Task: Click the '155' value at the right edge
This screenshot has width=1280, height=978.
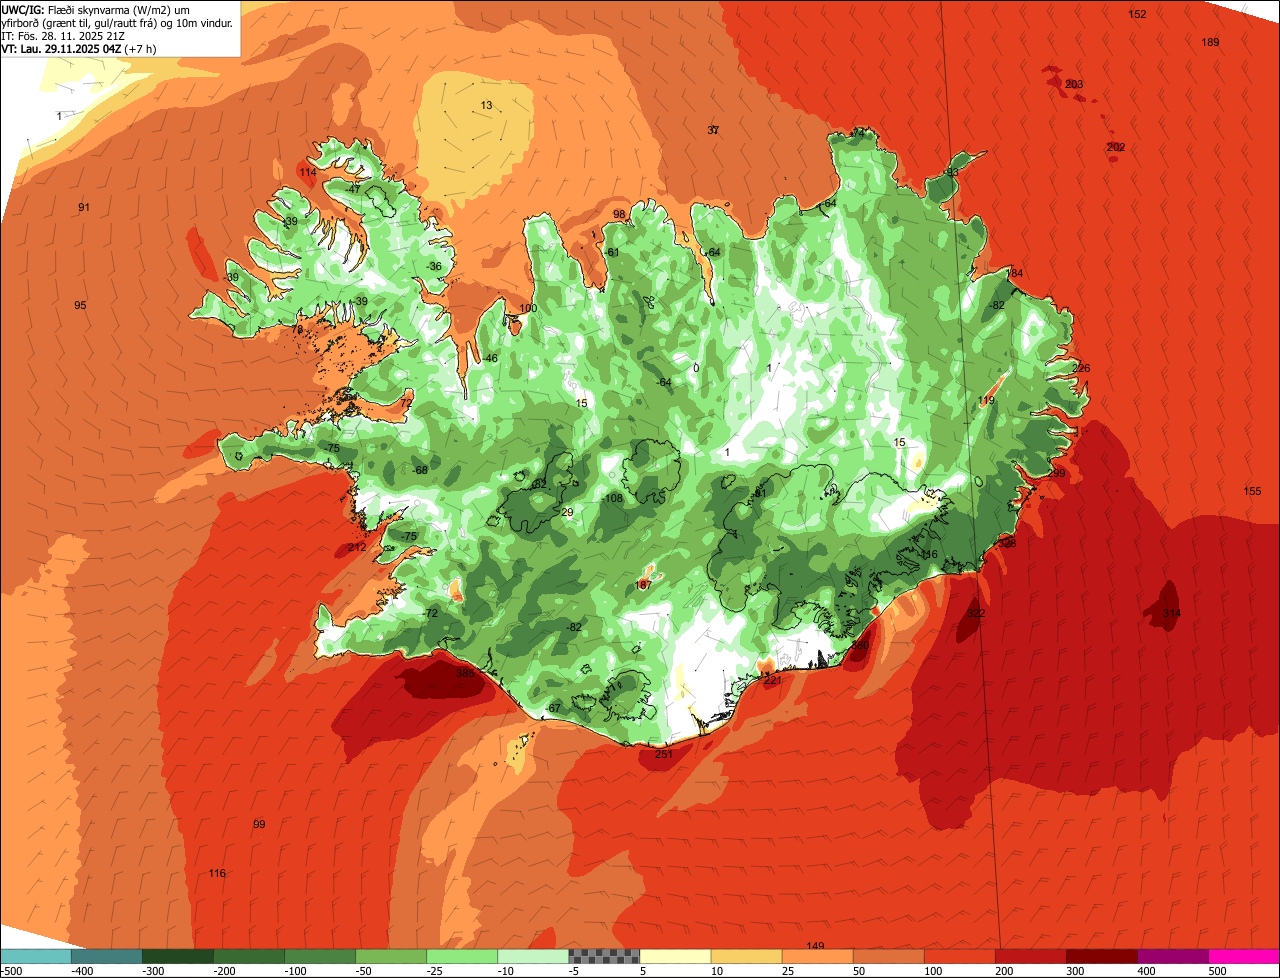Action: [x=1253, y=491]
